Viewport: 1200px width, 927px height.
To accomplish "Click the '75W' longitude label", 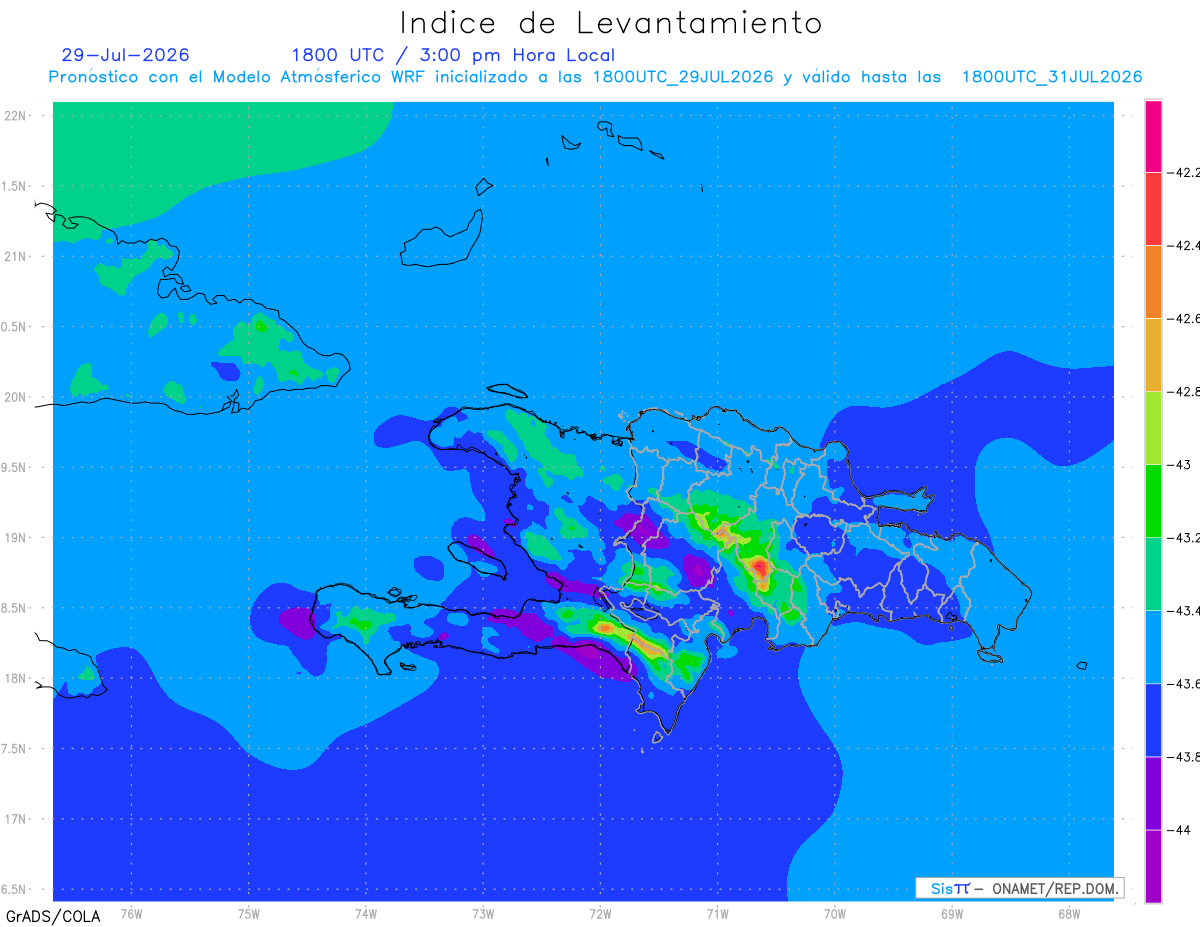I will [x=248, y=913].
